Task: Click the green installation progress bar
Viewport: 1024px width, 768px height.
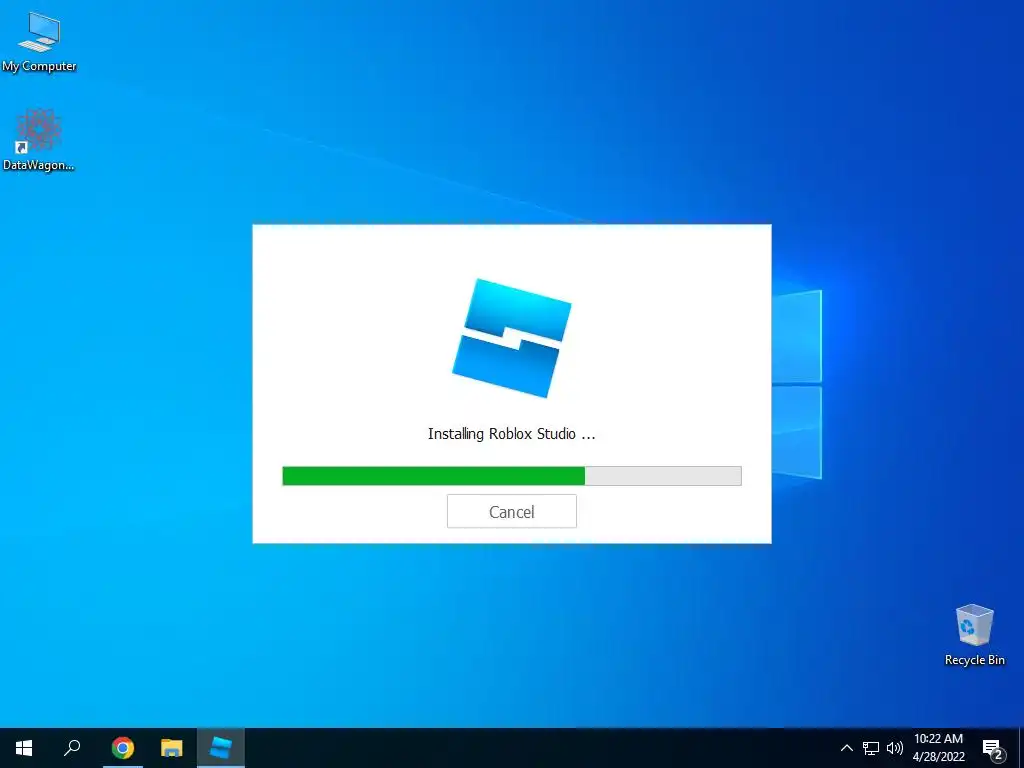Action: pyautogui.click(x=511, y=476)
